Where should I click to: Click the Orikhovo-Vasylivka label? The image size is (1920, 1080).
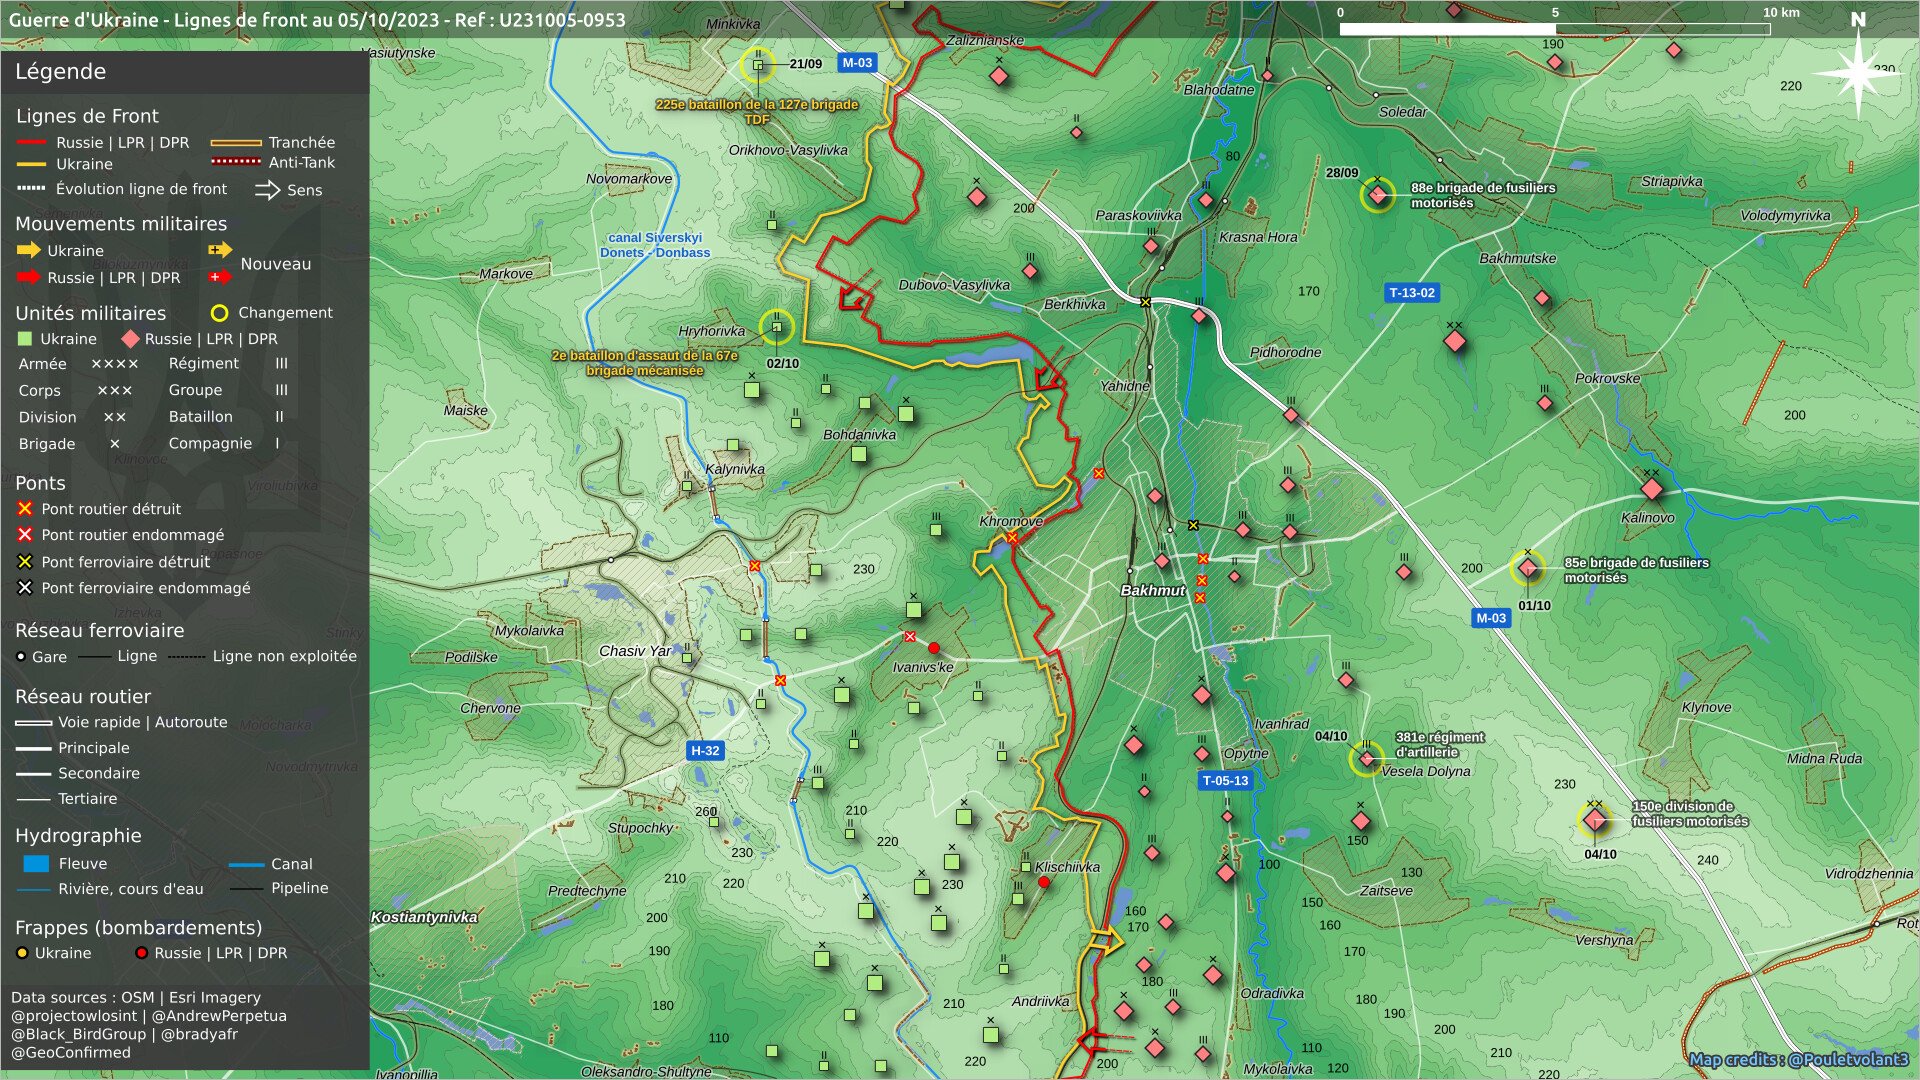point(788,150)
